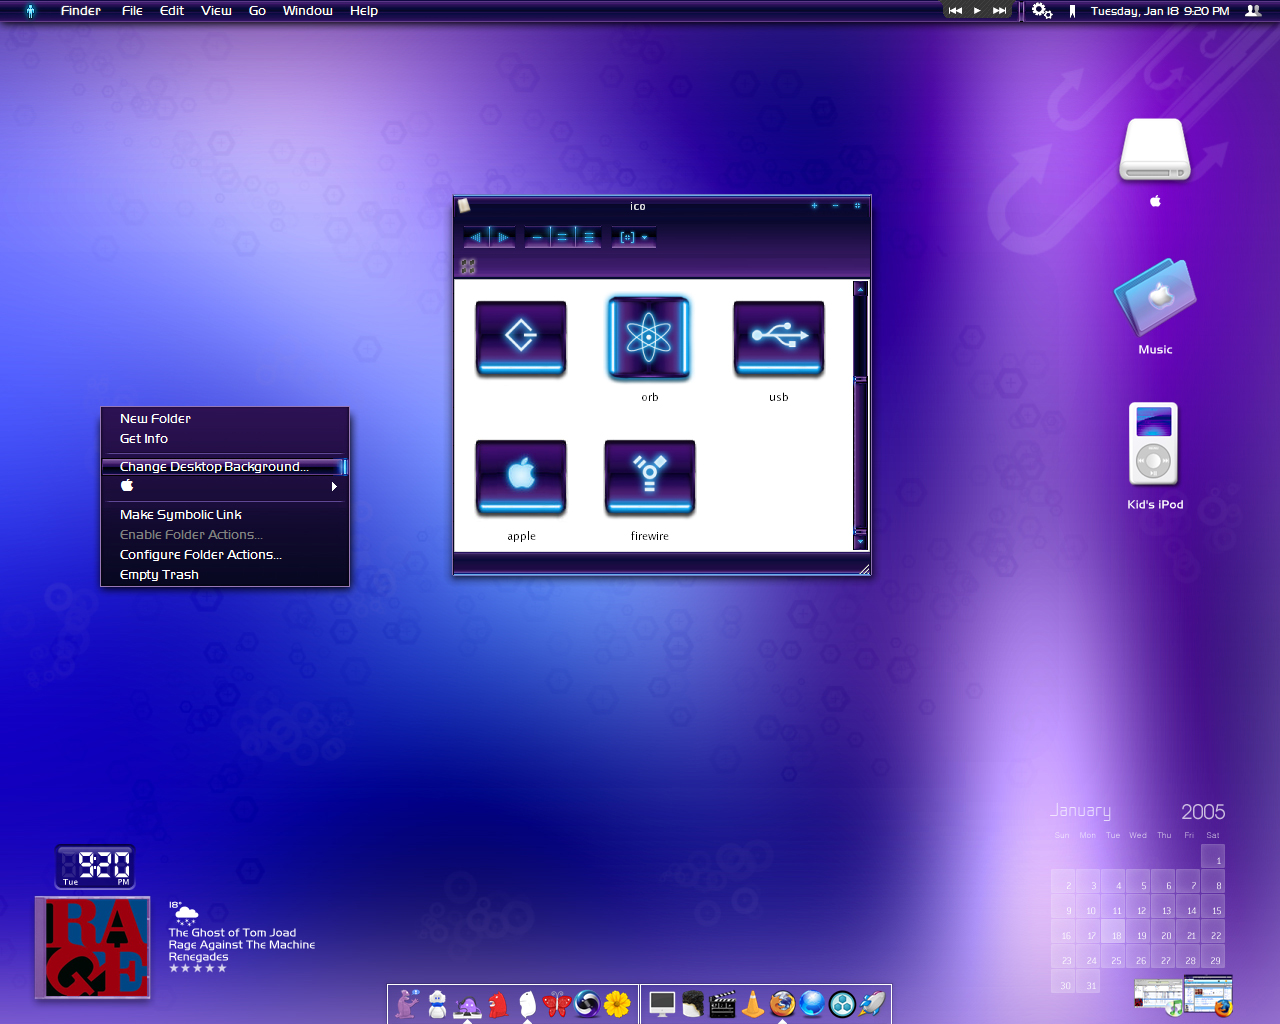Open the Go menu
The width and height of the screenshot is (1280, 1024).
click(257, 10)
